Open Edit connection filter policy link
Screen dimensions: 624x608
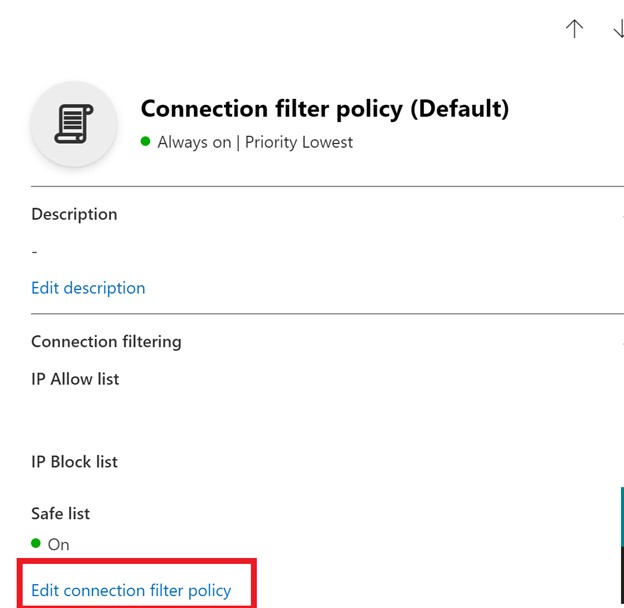click(x=131, y=590)
